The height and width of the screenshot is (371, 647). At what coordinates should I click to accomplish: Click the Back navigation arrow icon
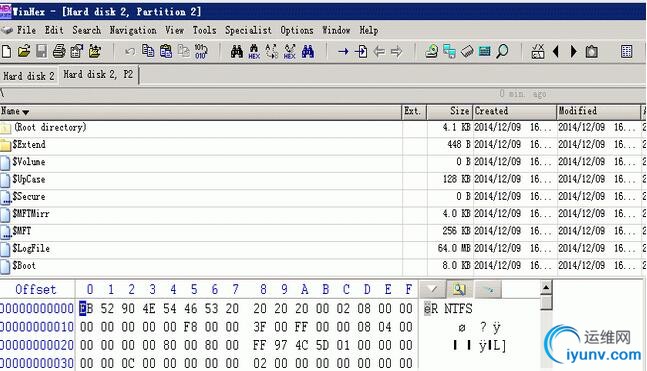[379, 52]
